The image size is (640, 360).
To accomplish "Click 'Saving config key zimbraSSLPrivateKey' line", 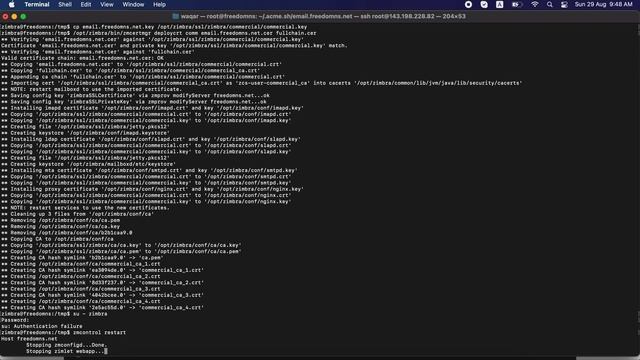I will 133,102.
